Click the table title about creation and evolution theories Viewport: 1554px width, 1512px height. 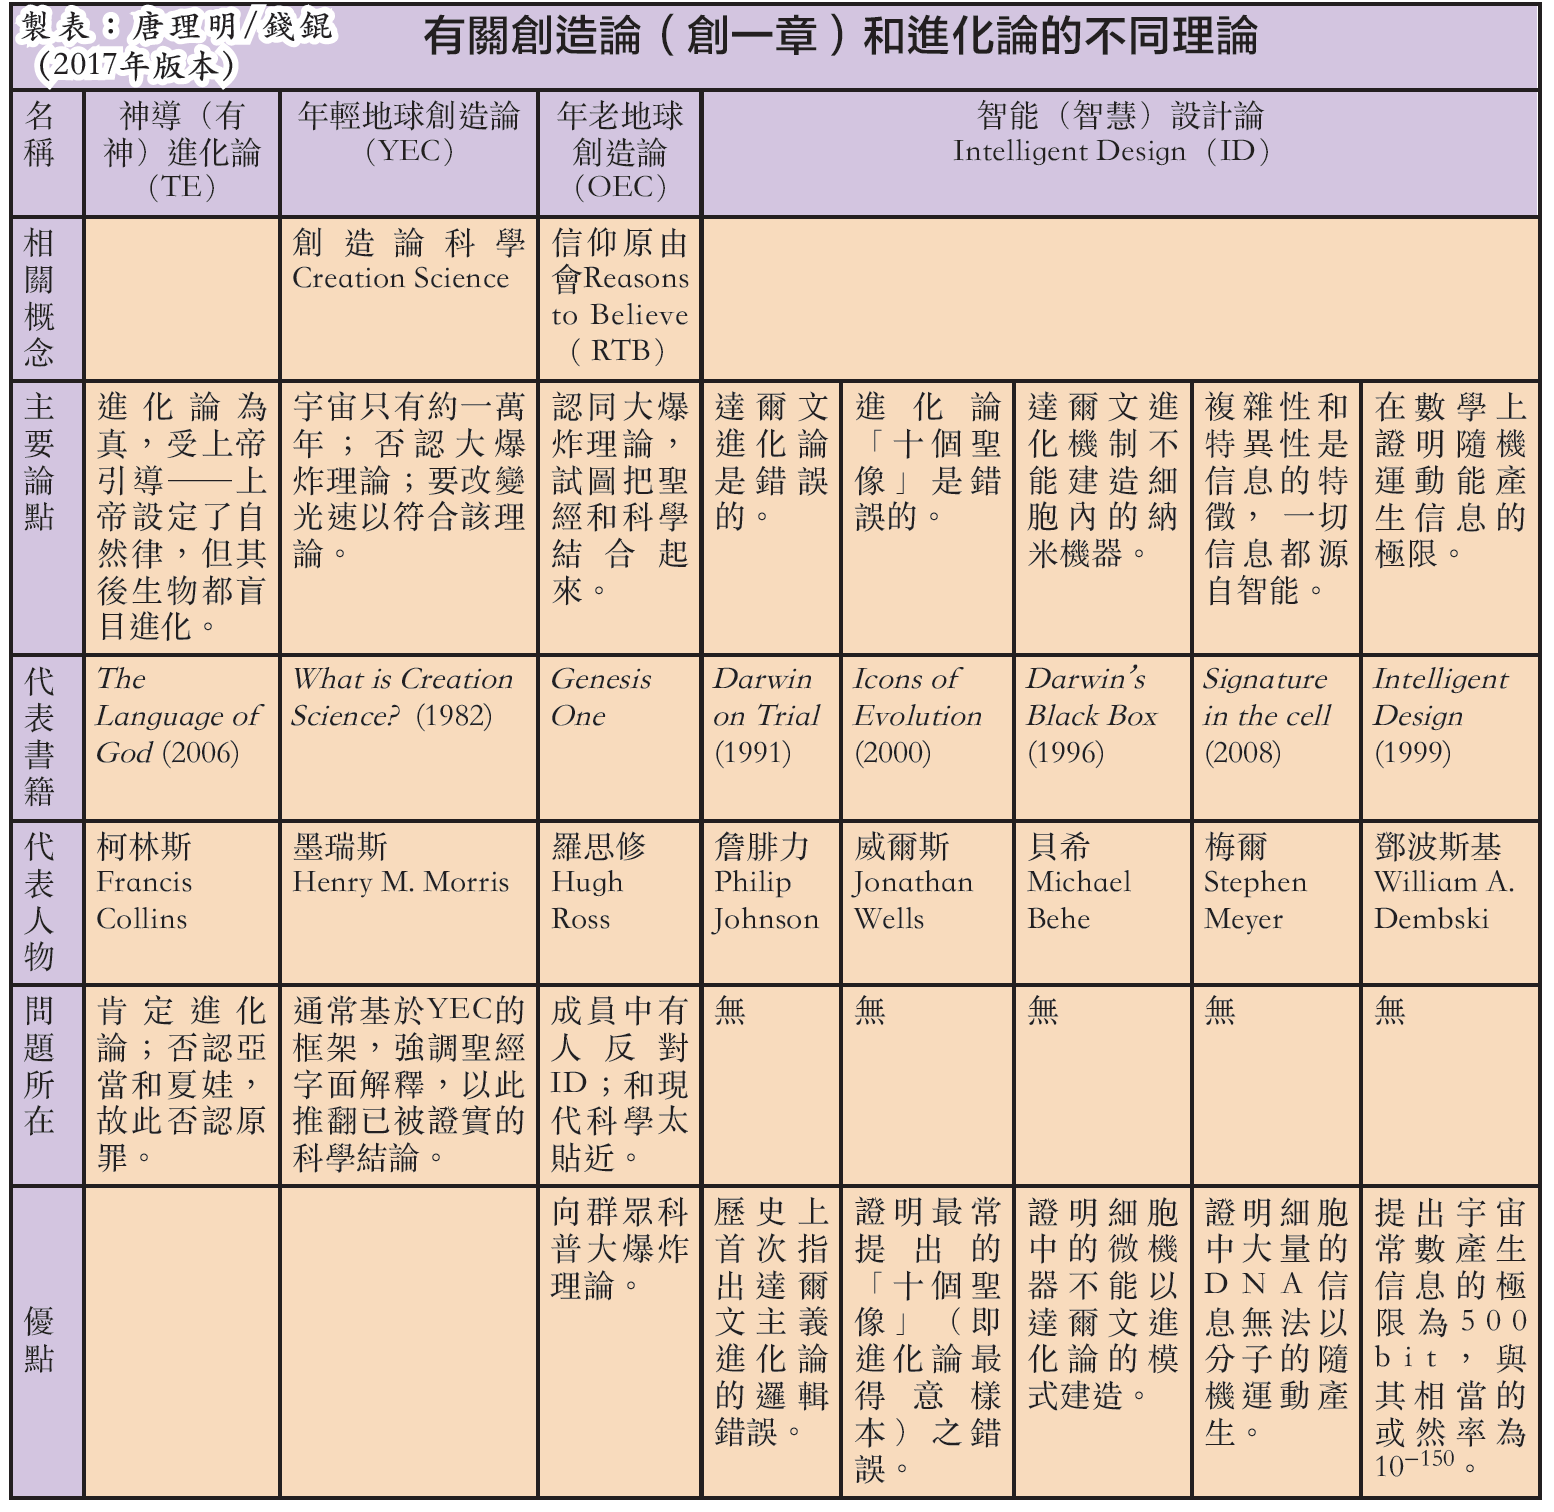(838, 38)
